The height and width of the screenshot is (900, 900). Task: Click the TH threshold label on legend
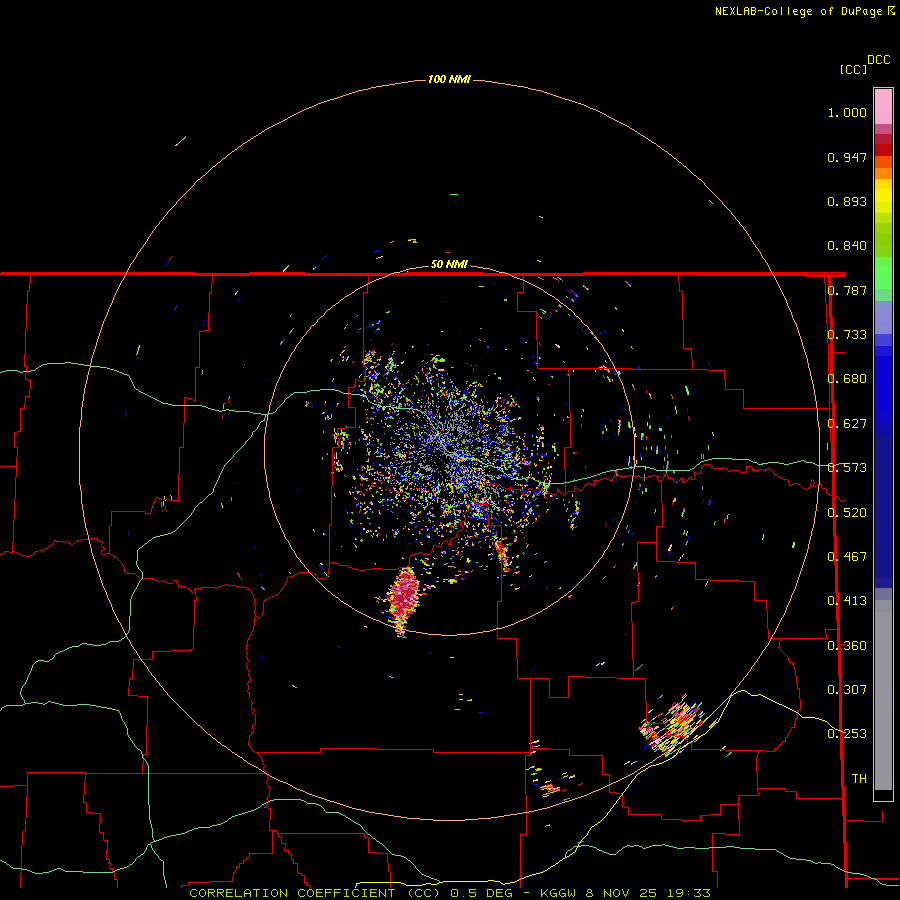point(859,779)
